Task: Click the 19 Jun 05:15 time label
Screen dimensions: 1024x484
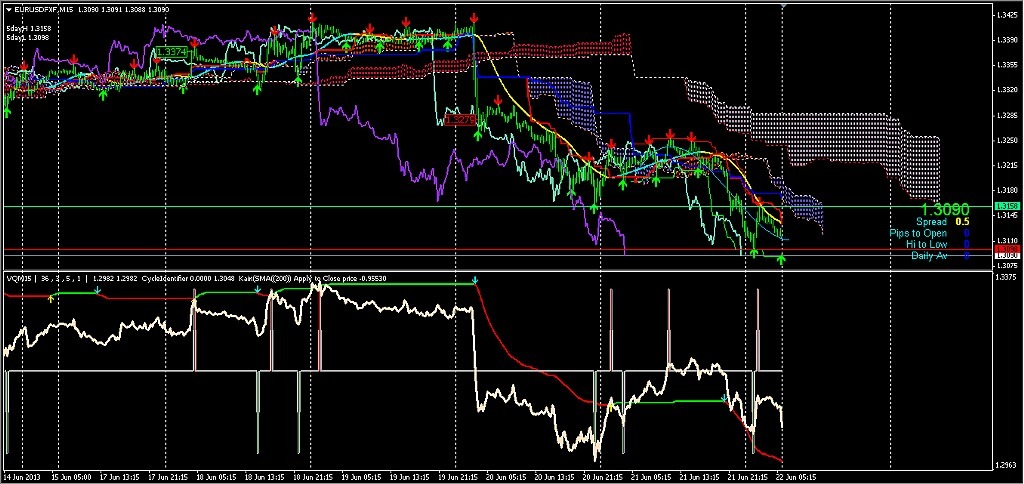Action: 361,477
